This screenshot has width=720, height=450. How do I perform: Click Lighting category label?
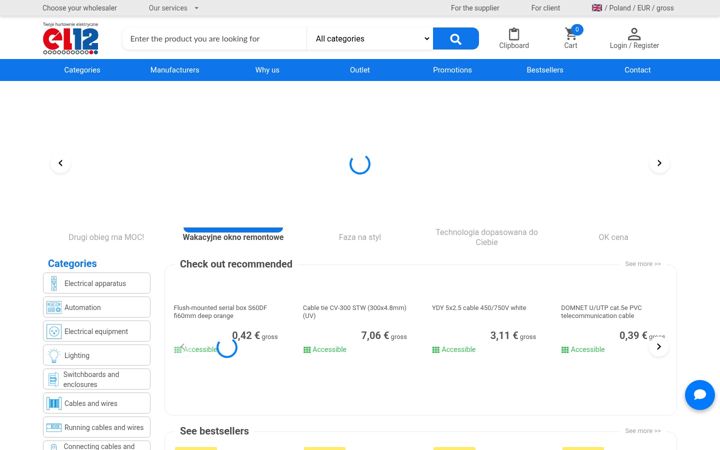77,355
